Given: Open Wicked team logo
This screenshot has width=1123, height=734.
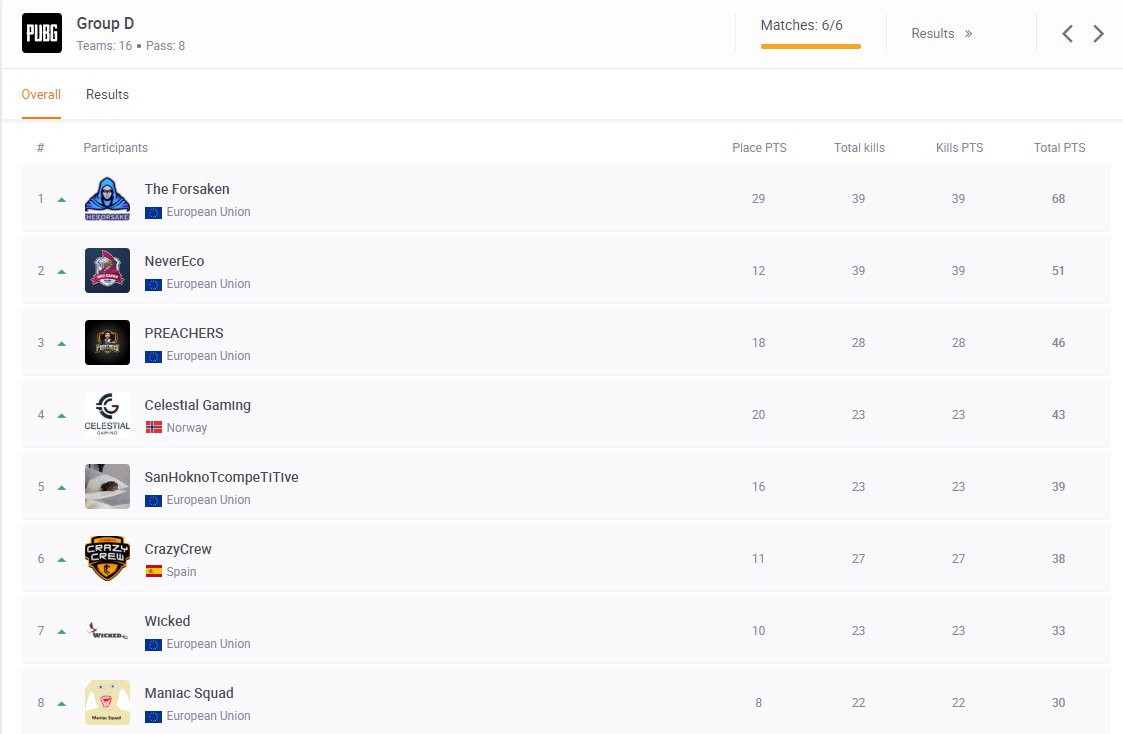Looking at the screenshot, I should pyautogui.click(x=107, y=631).
